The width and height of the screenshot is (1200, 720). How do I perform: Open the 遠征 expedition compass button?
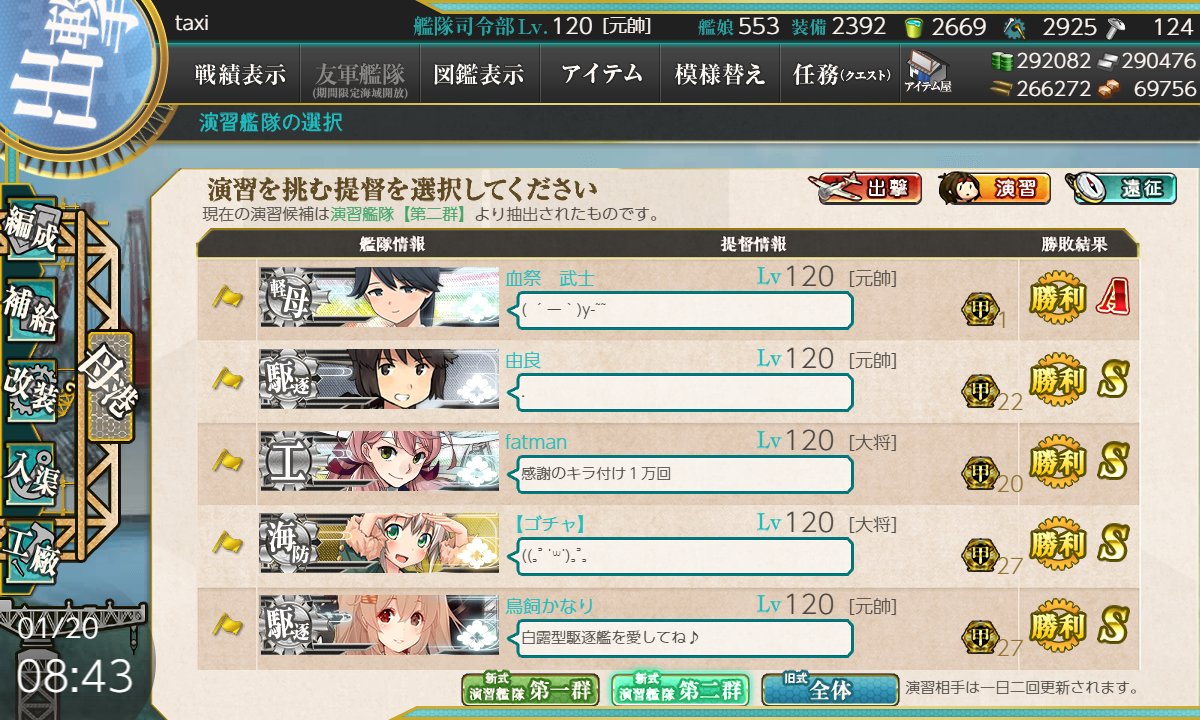click(x=1120, y=188)
